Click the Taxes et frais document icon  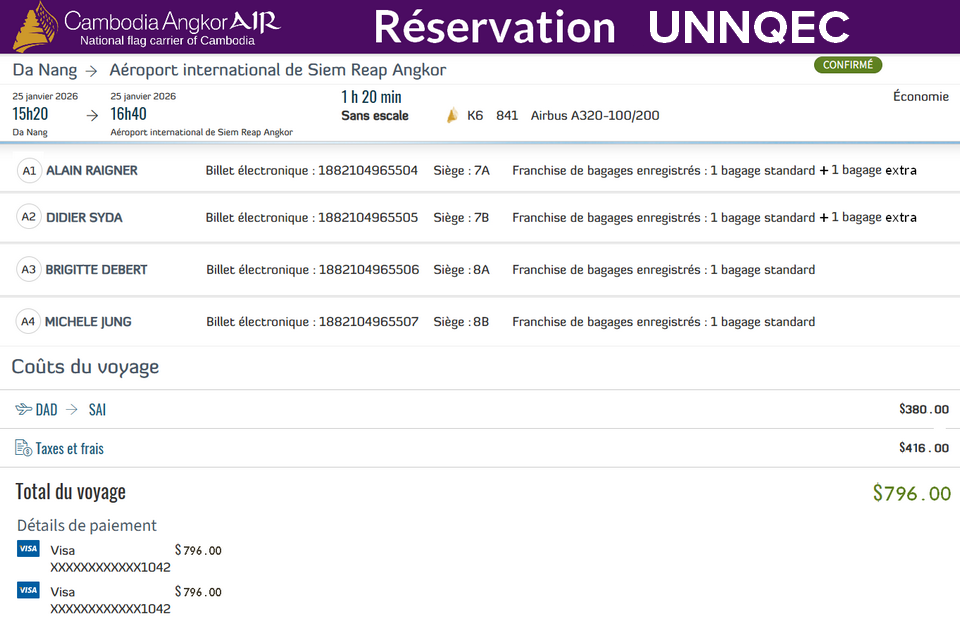(24, 448)
